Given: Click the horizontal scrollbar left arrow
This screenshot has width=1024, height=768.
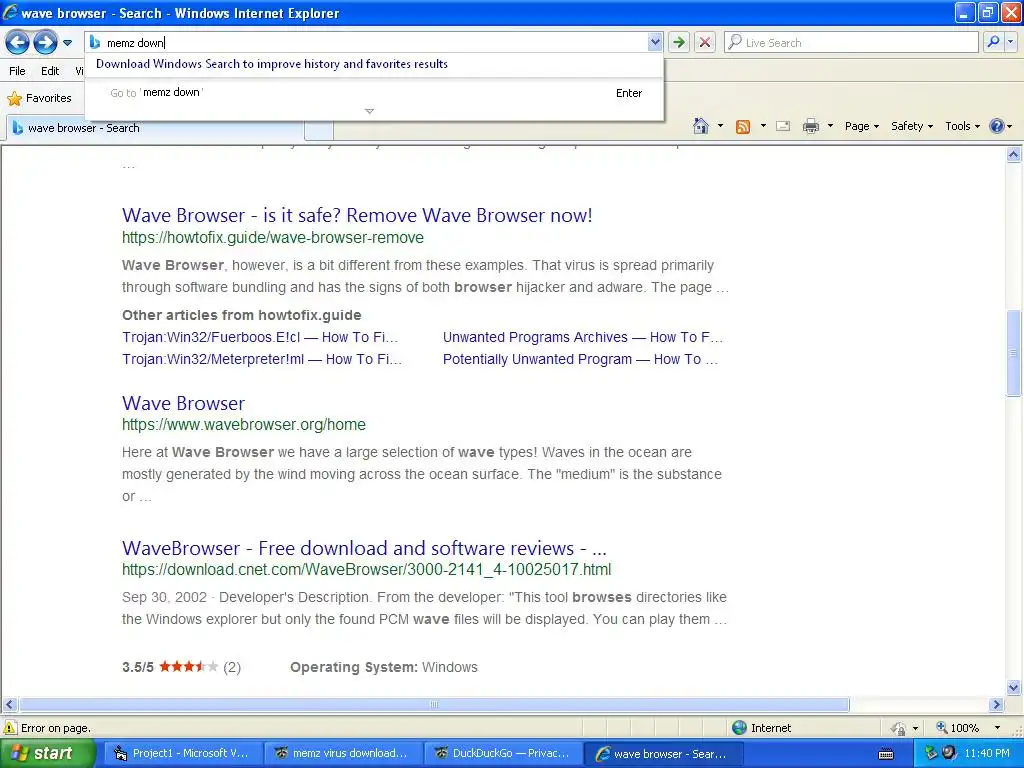Looking at the screenshot, I should pos(9,705).
